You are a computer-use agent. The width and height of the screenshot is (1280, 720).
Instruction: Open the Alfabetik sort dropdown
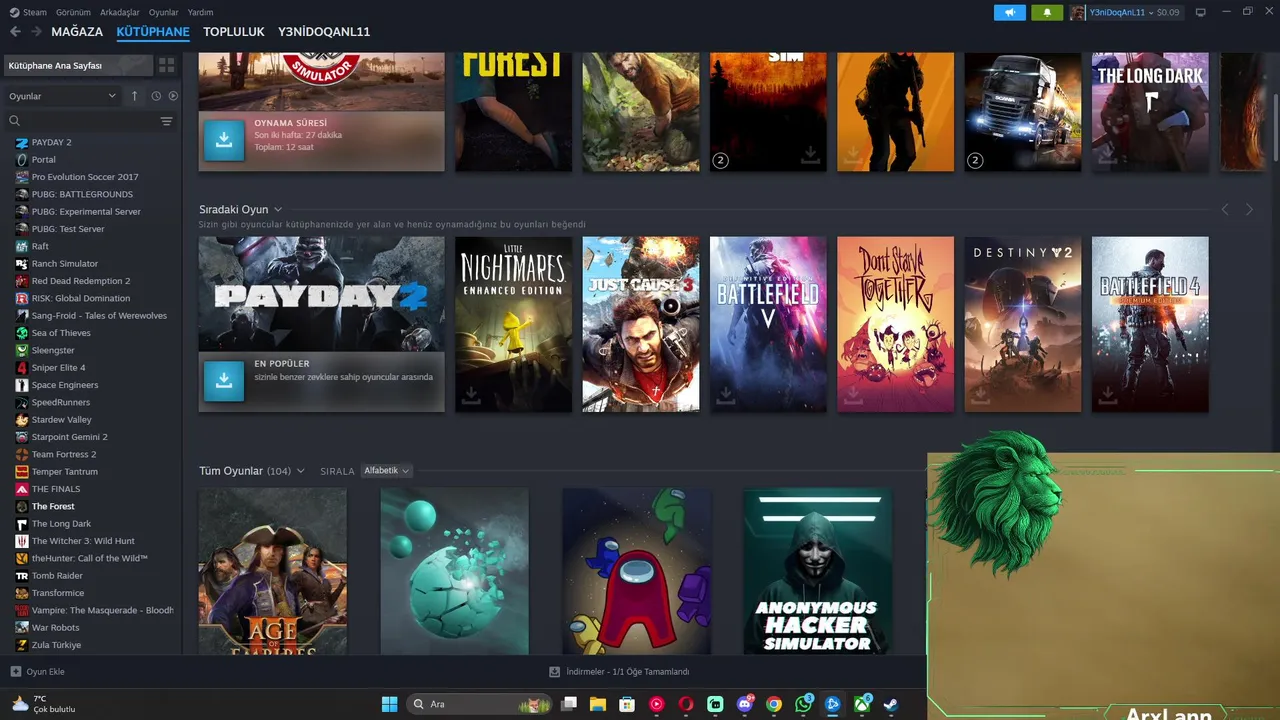tap(386, 470)
